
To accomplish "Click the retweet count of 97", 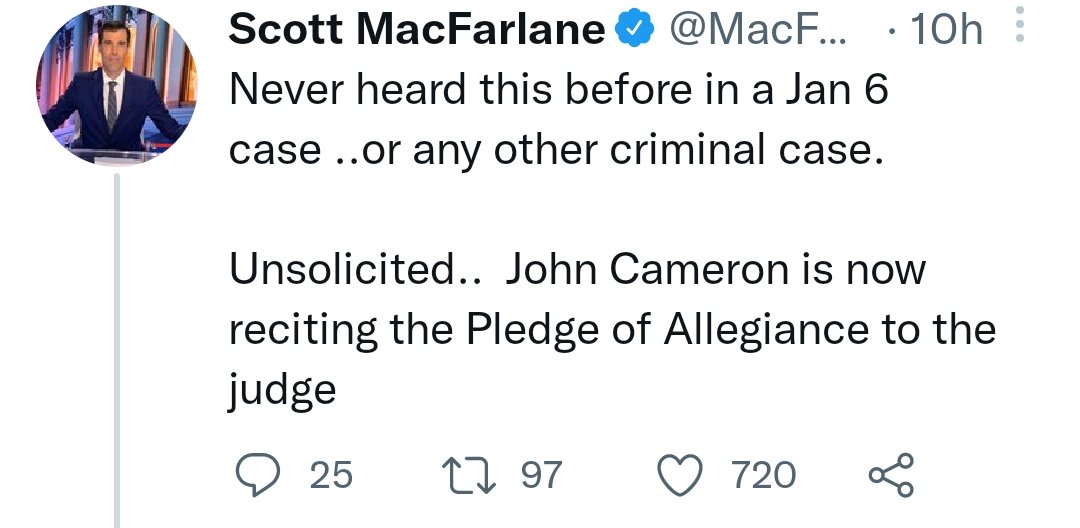I will point(543,474).
